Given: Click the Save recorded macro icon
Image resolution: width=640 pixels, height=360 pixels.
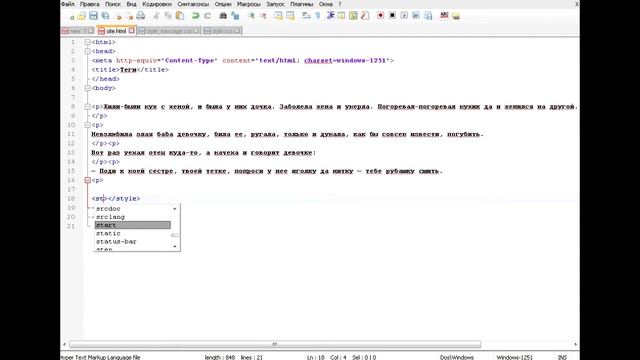Looking at the screenshot, I should [428, 16].
